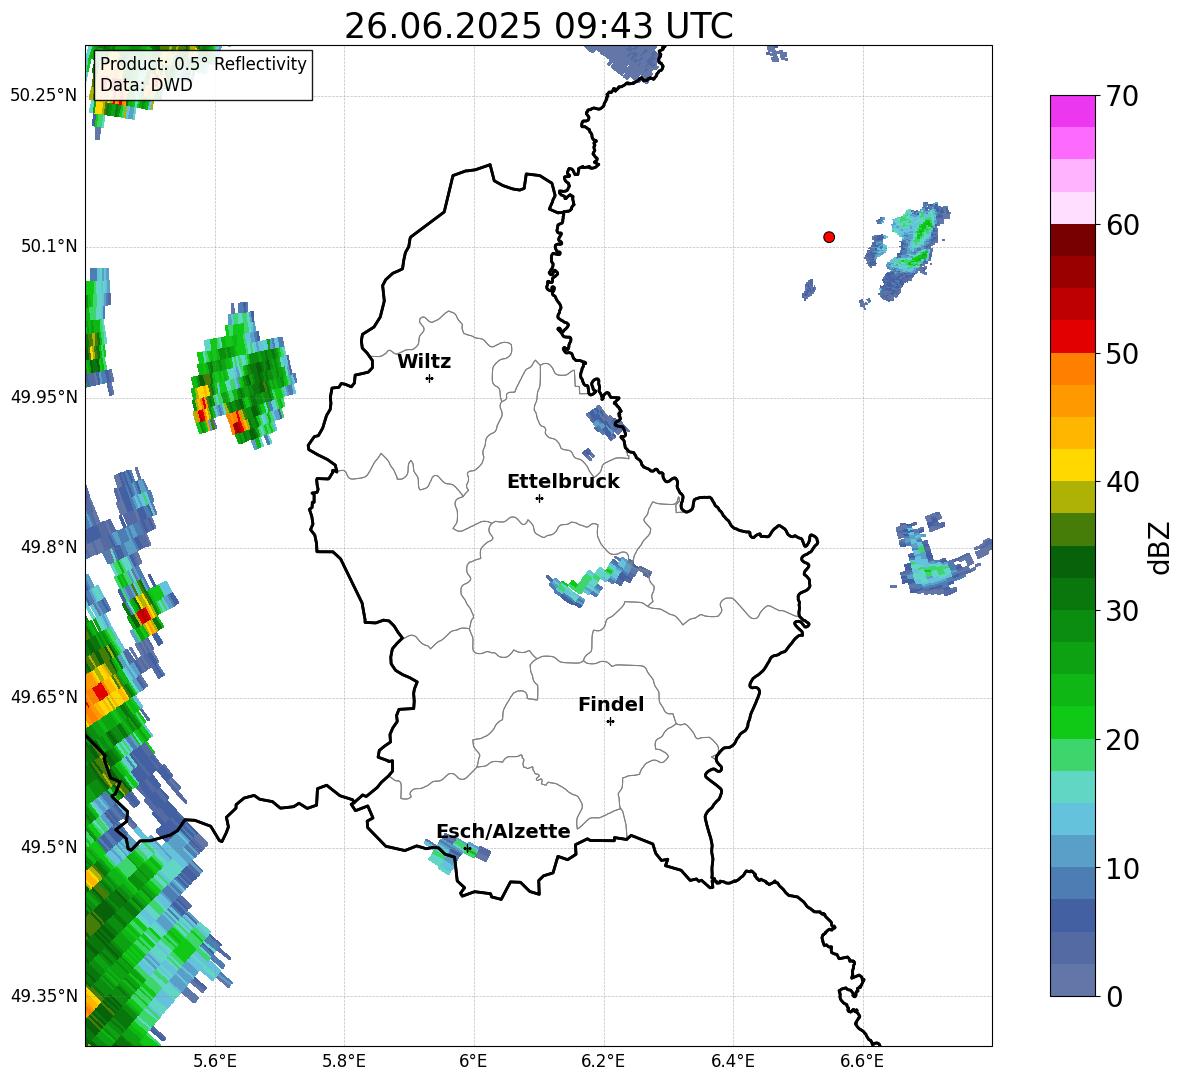1184x1081 pixels.
Task: Click the 50.25°N latitude label
Action: pos(44,96)
